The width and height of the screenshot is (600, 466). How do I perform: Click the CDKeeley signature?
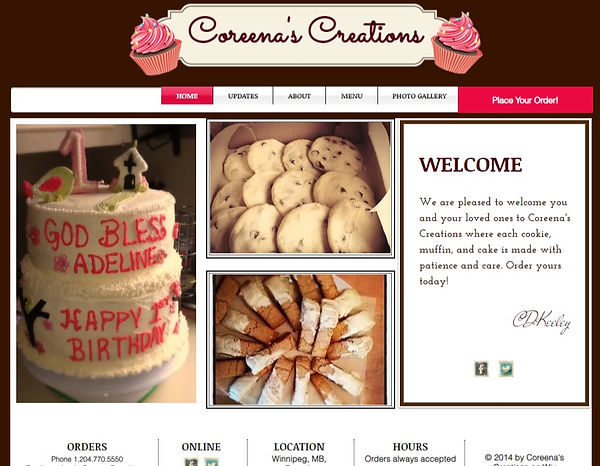(x=541, y=321)
